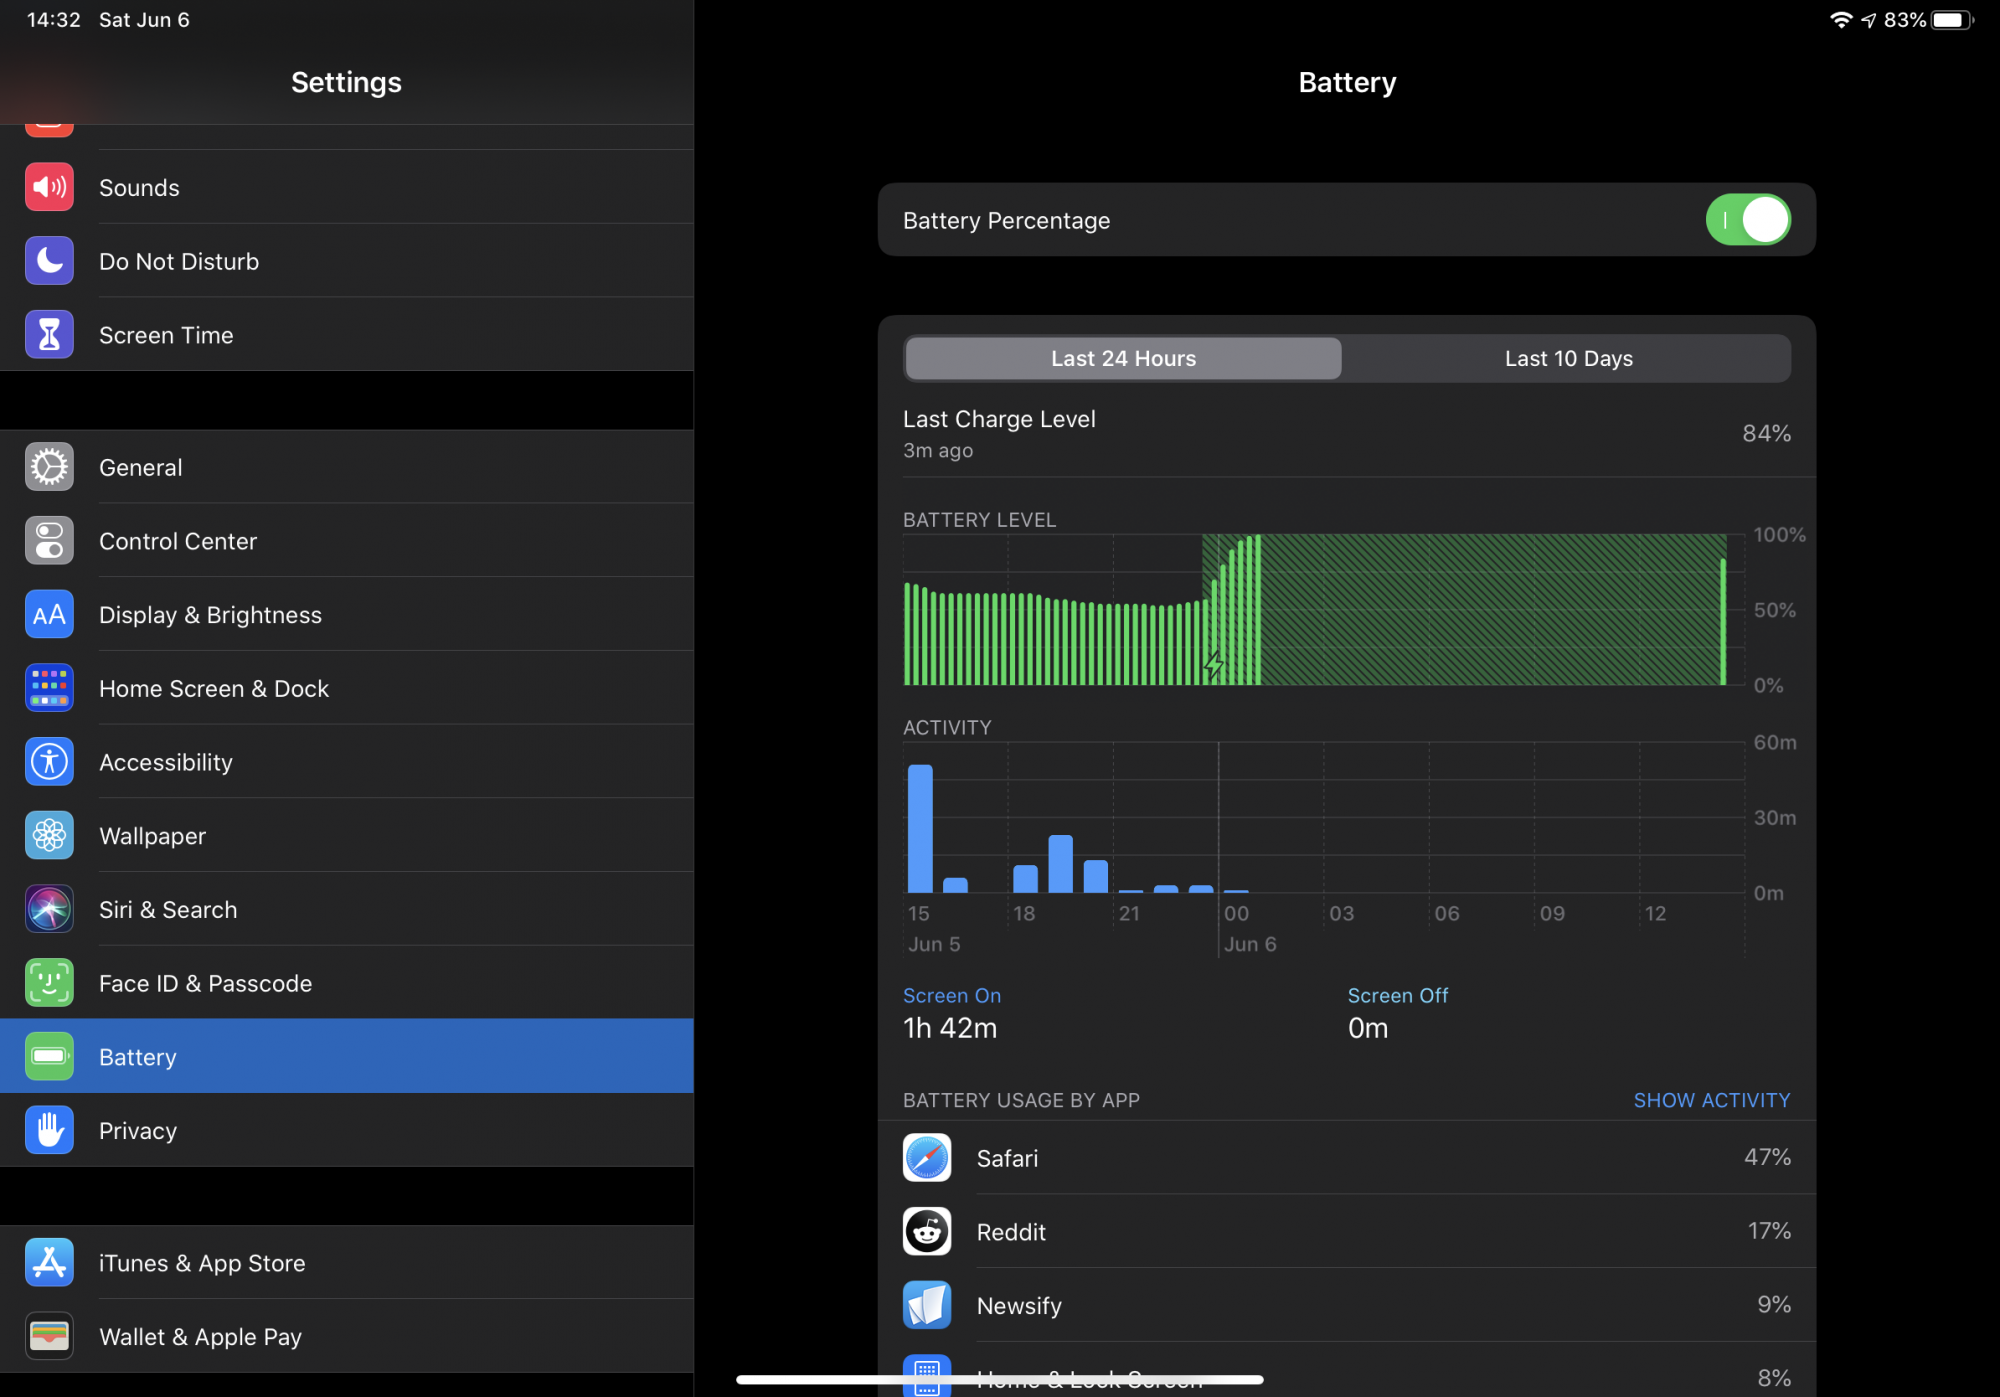The height and width of the screenshot is (1397, 2000).
Task: Switch to the Last 10 Days tab
Action: point(1568,359)
